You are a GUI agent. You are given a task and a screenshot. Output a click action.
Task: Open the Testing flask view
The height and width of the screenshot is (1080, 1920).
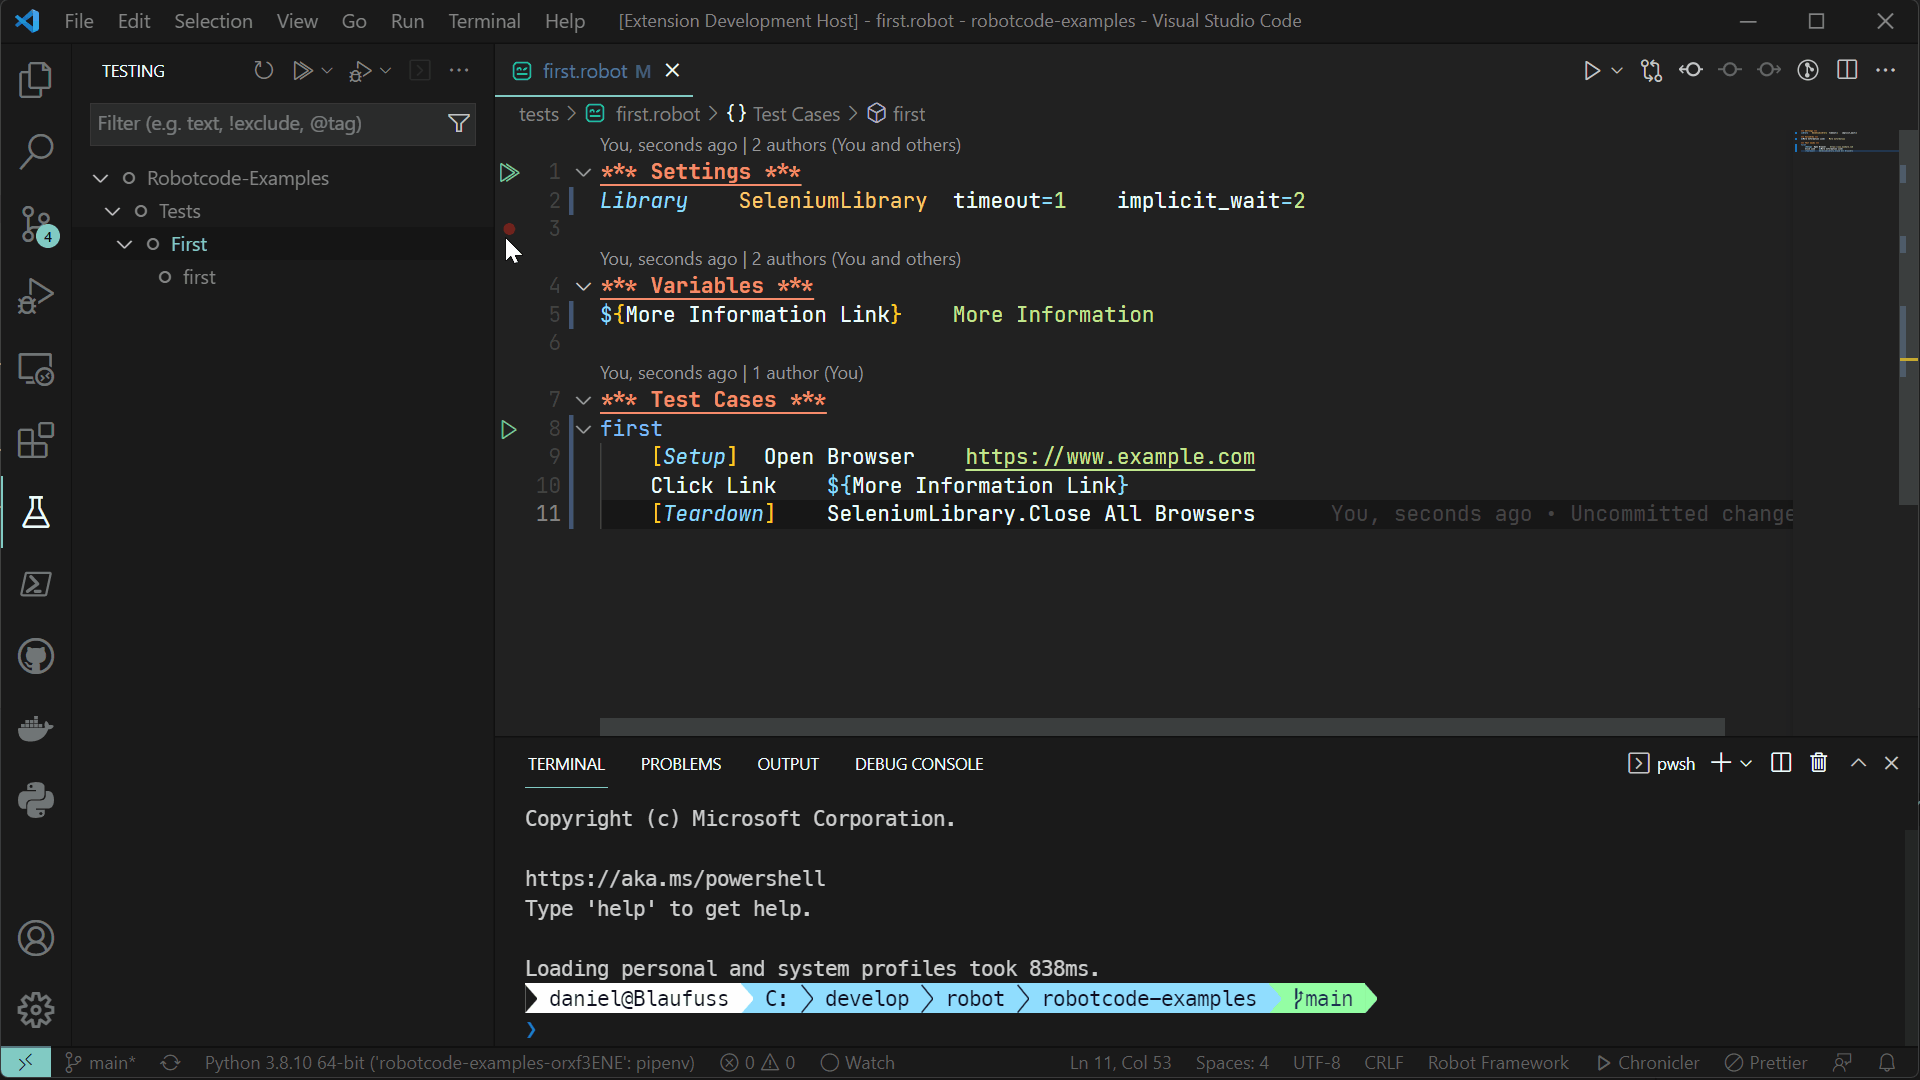coord(36,513)
